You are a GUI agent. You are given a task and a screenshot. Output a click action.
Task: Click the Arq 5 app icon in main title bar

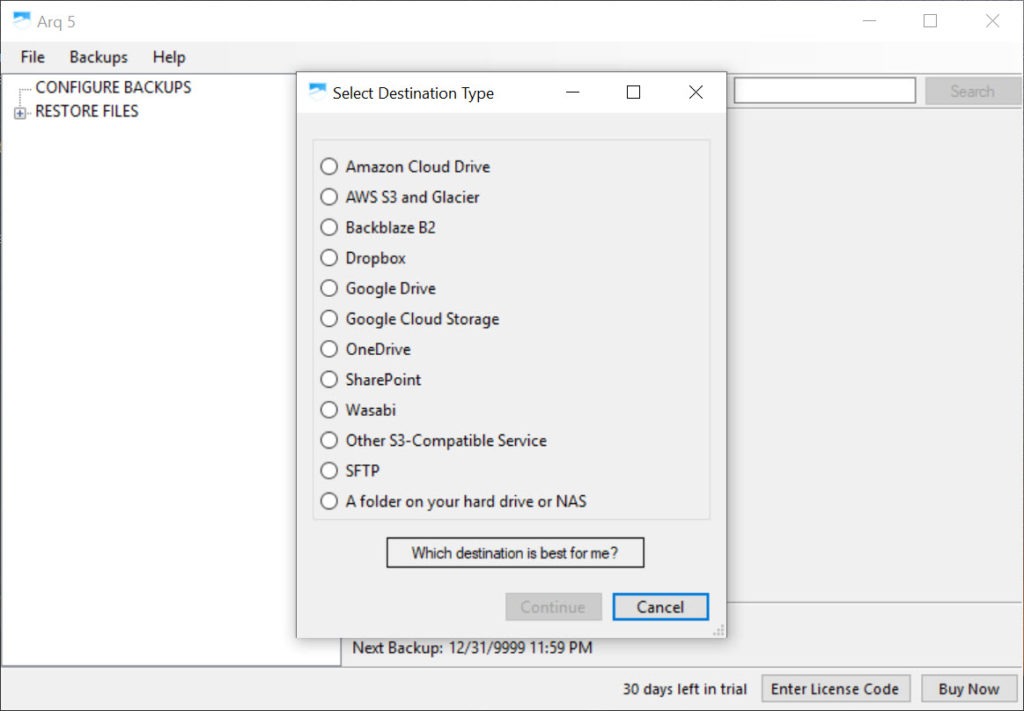tap(22, 21)
